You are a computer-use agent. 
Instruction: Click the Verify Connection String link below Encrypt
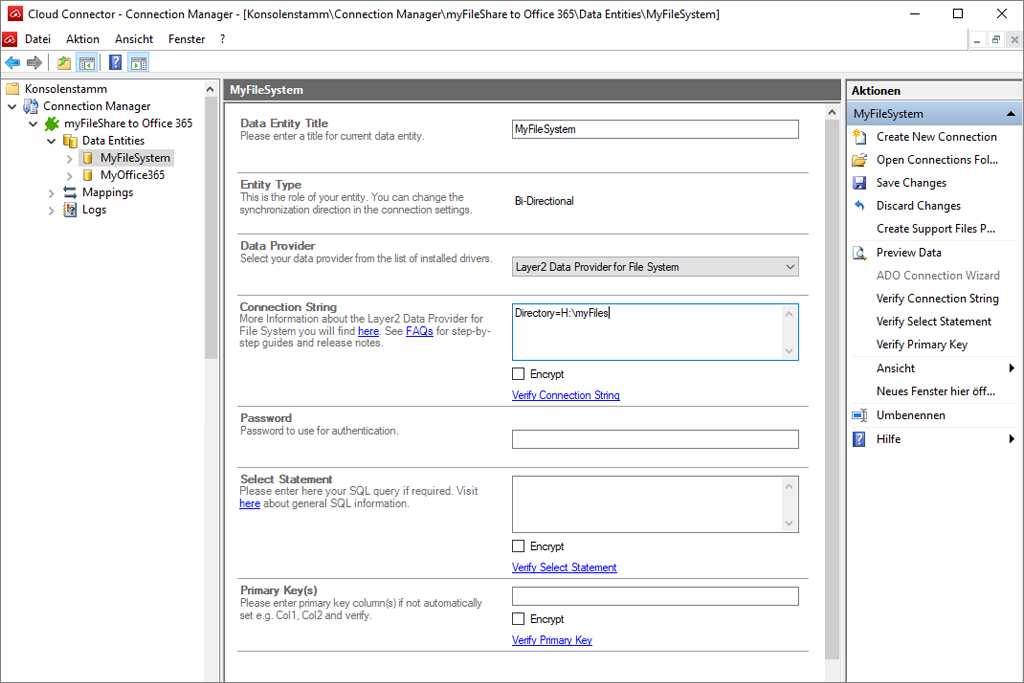(x=566, y=395)
